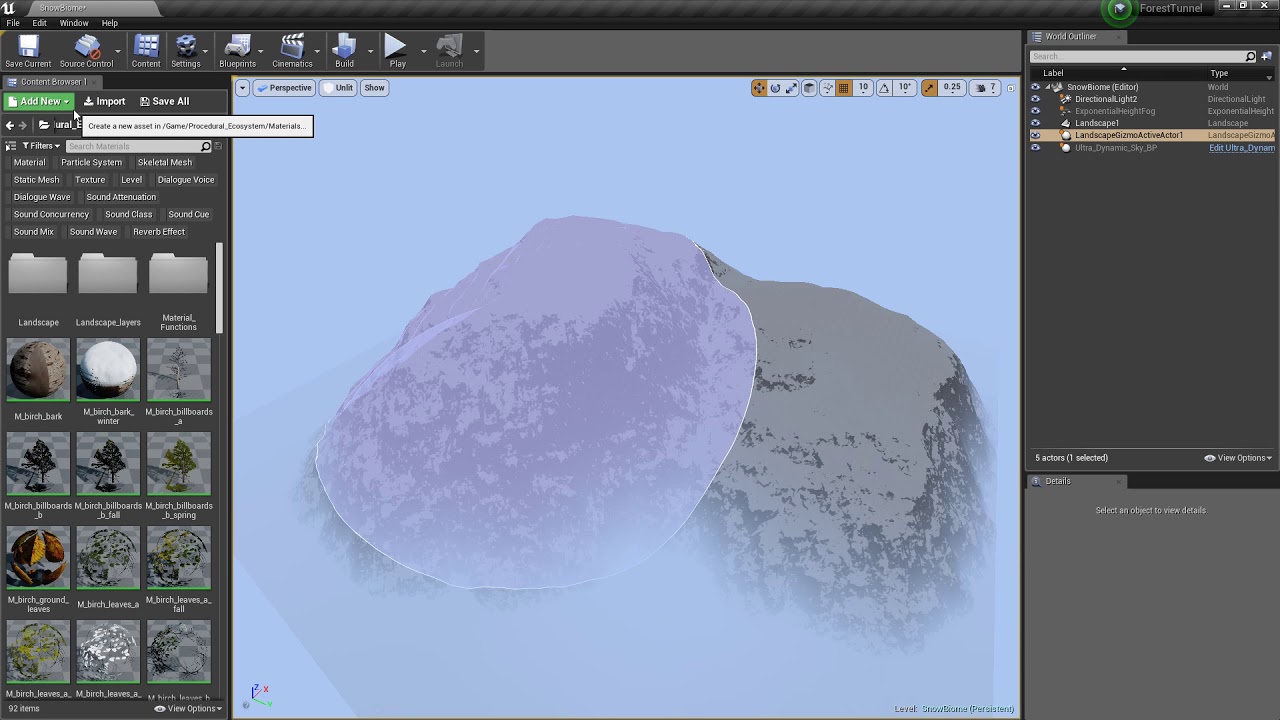This screenshot has height=720, width=1280.
Task: Toggle the sources panel icon
Action: pos(11,146)
